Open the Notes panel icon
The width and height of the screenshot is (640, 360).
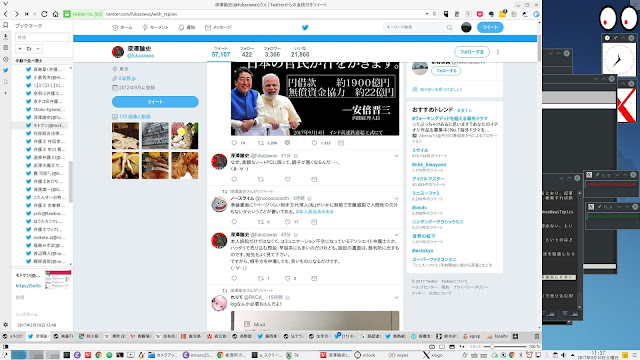click(x=5, y=48)
